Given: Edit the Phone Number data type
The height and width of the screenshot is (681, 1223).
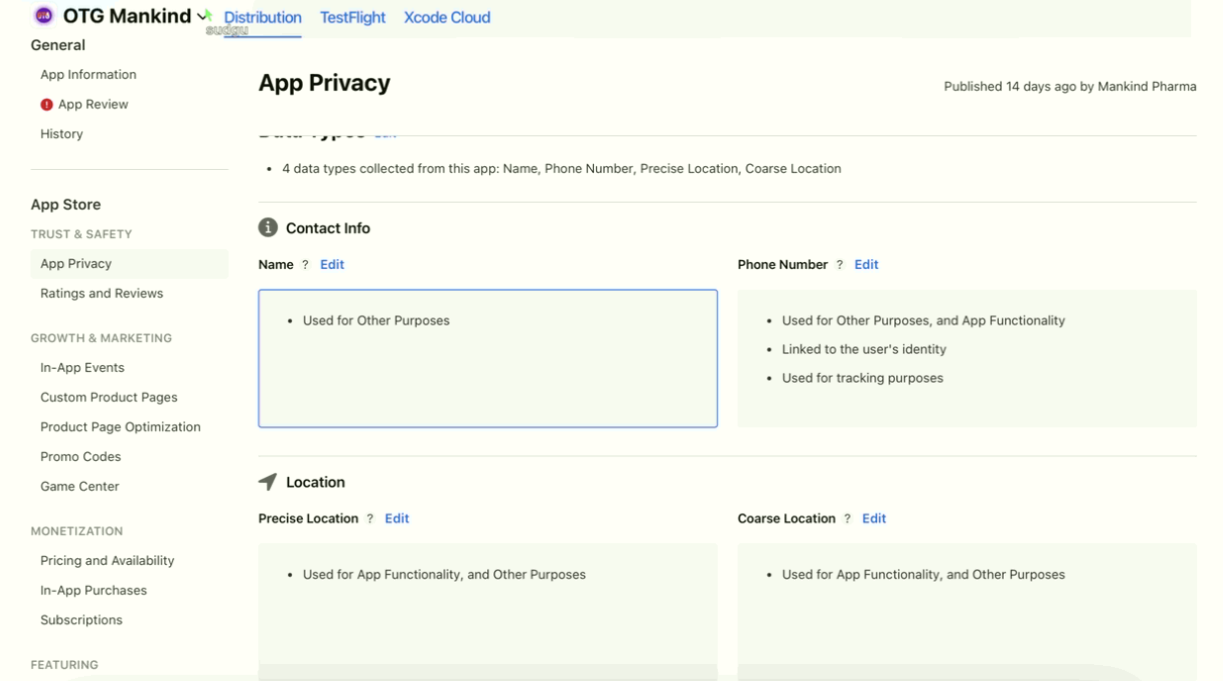Looking at the screenshot, I should [x=866, y=265].
